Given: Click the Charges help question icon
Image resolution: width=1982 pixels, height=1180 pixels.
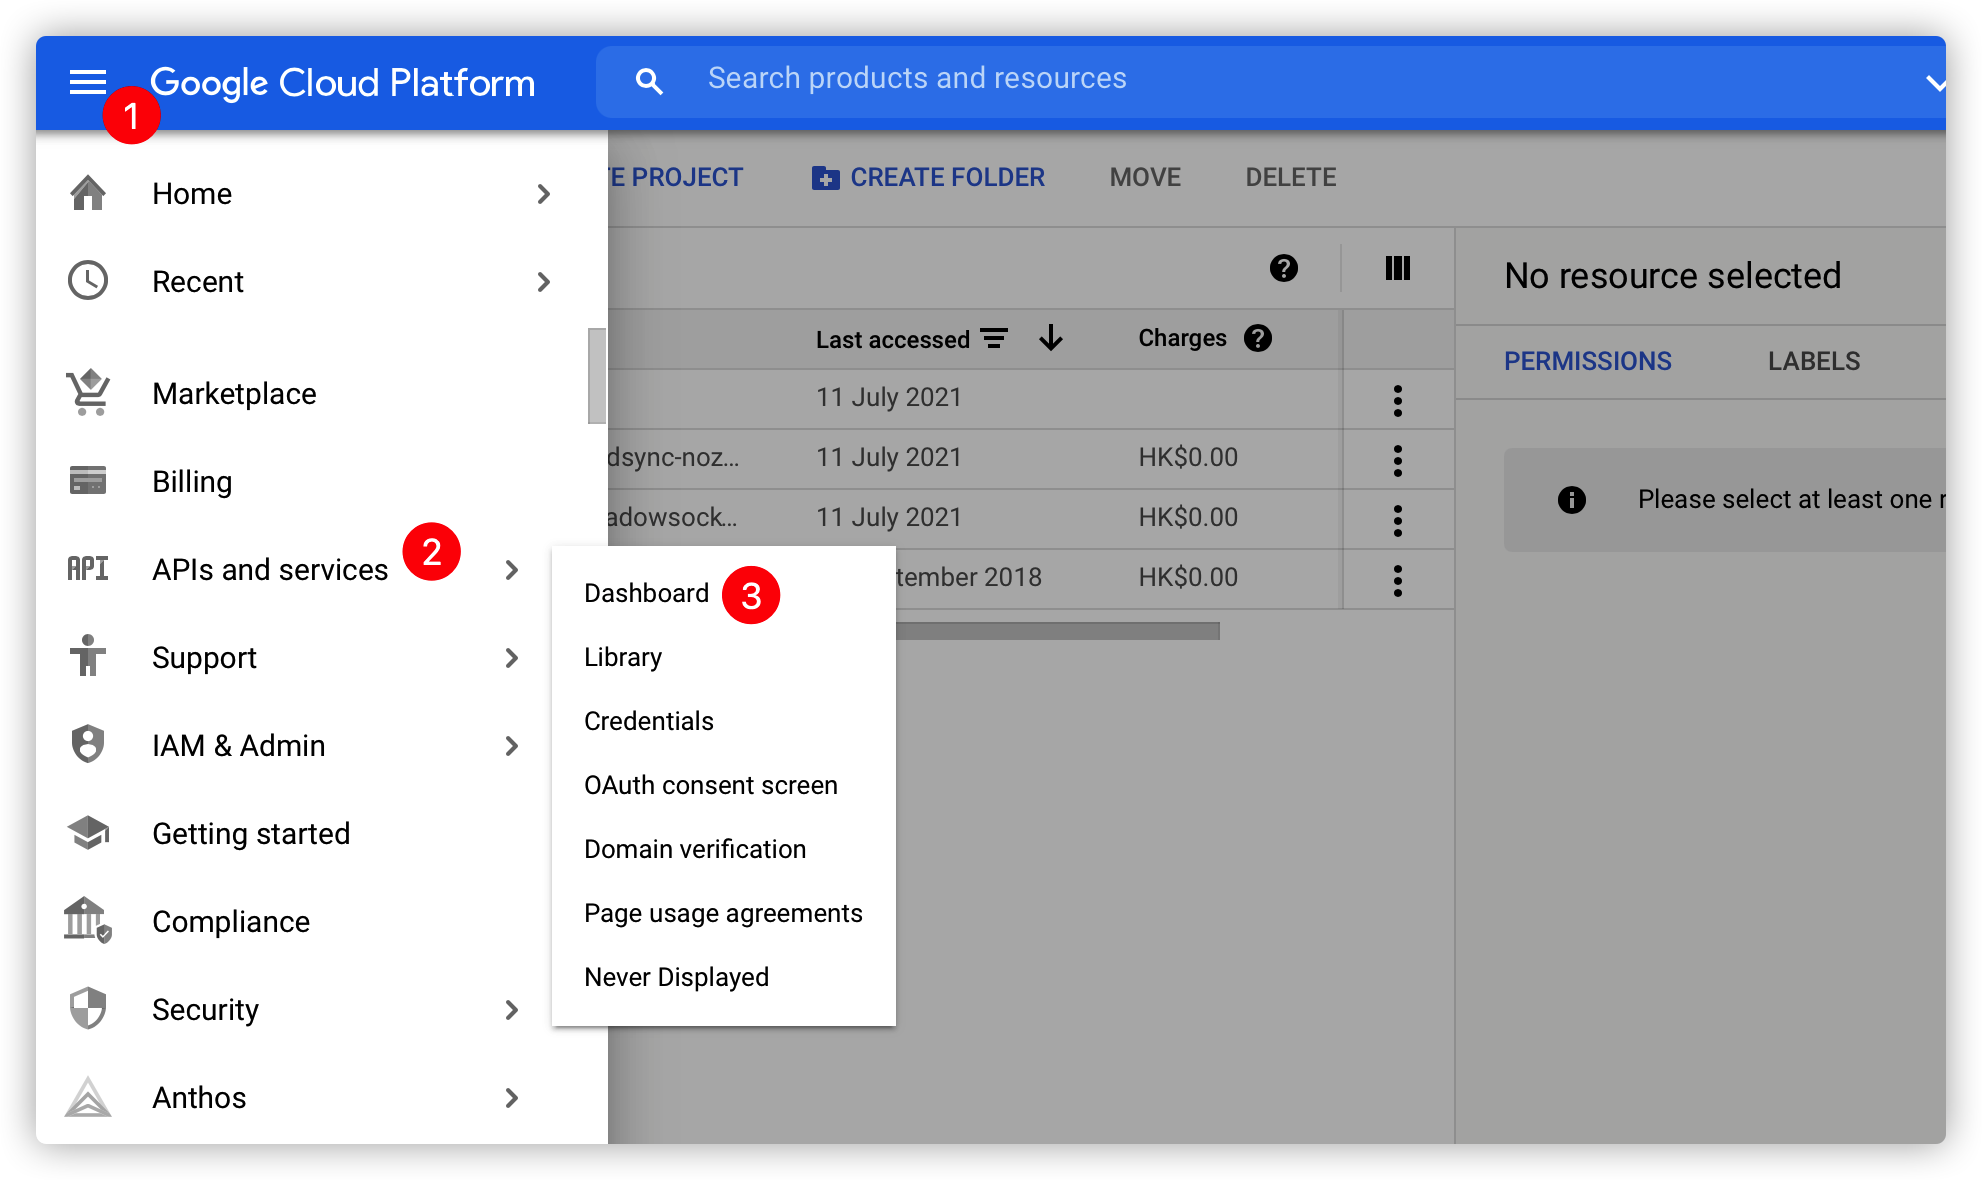Looking at the screenshot, I should (x=1258, y=338).
